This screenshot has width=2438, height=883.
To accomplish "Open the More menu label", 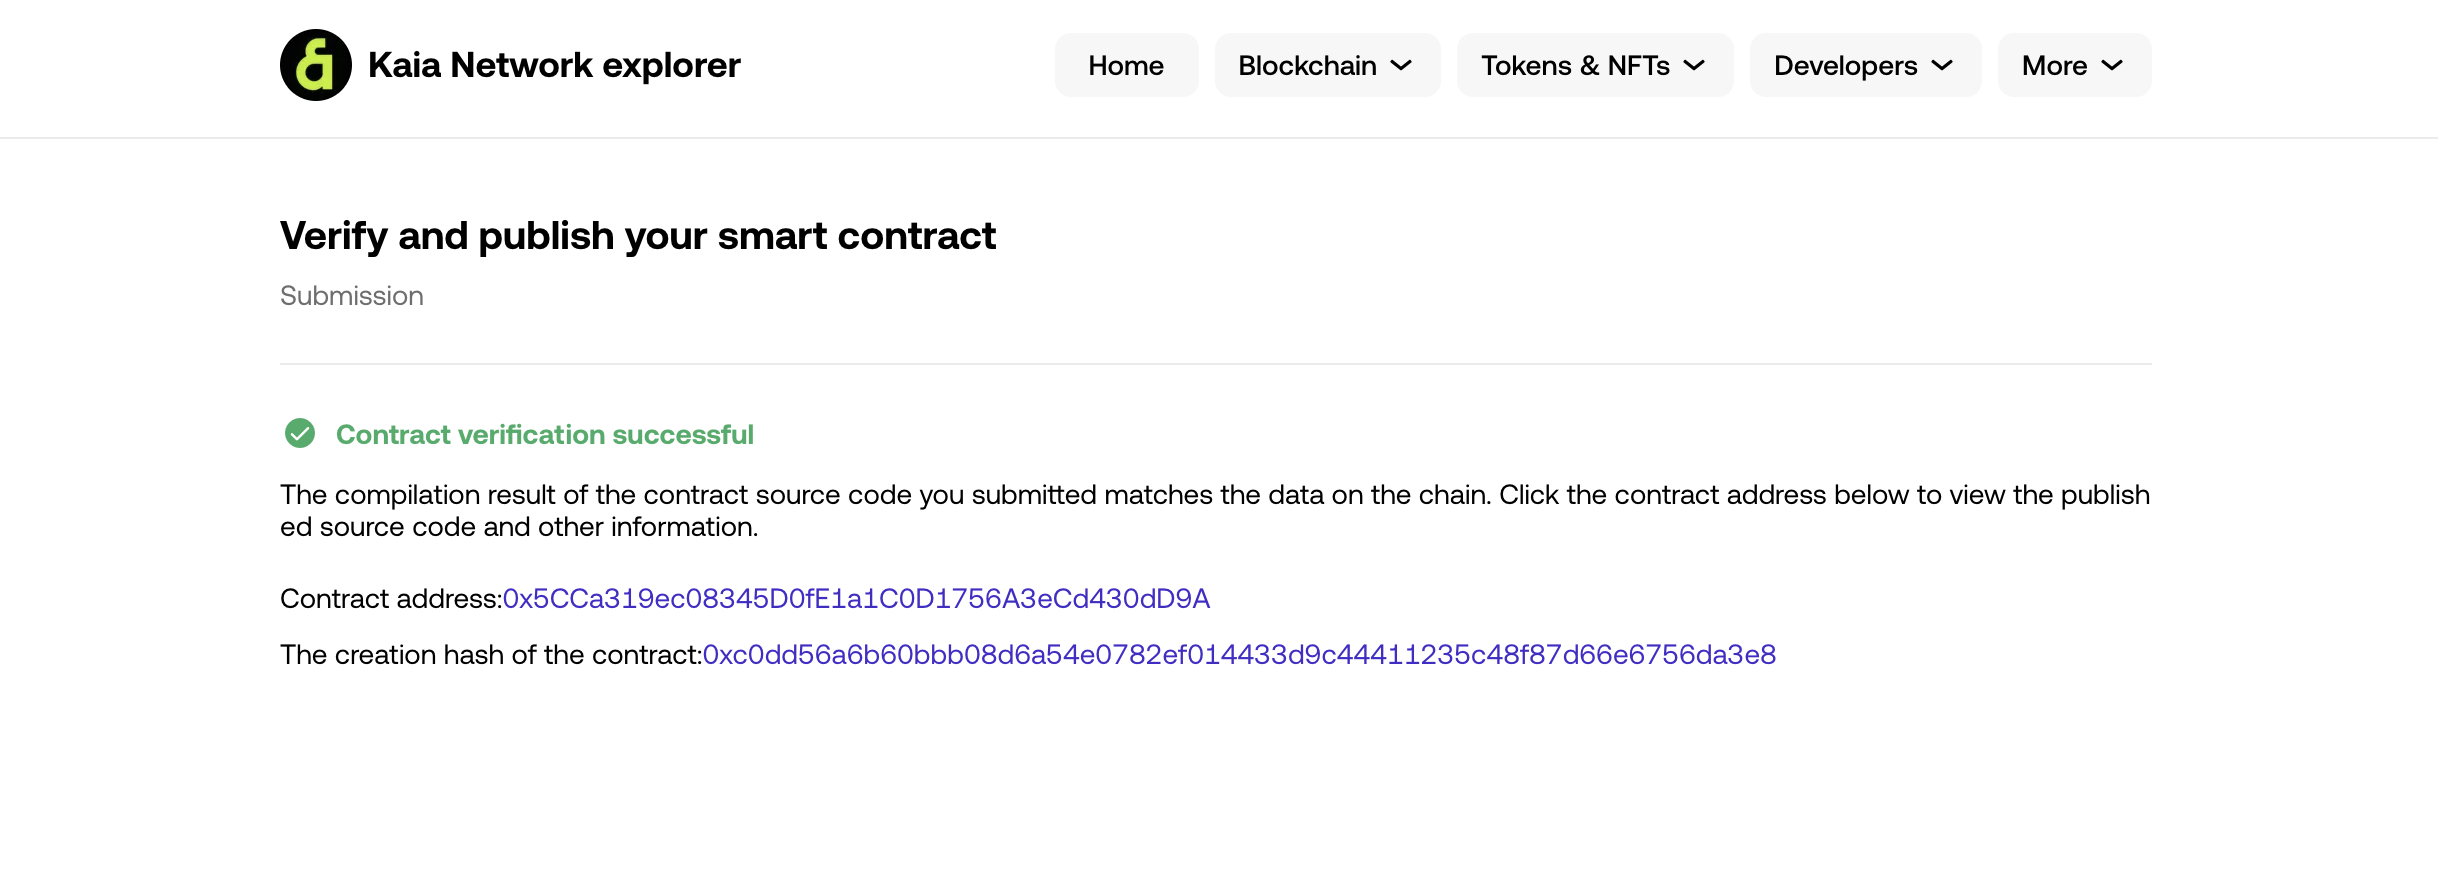I will click(x=2054, y=65).
